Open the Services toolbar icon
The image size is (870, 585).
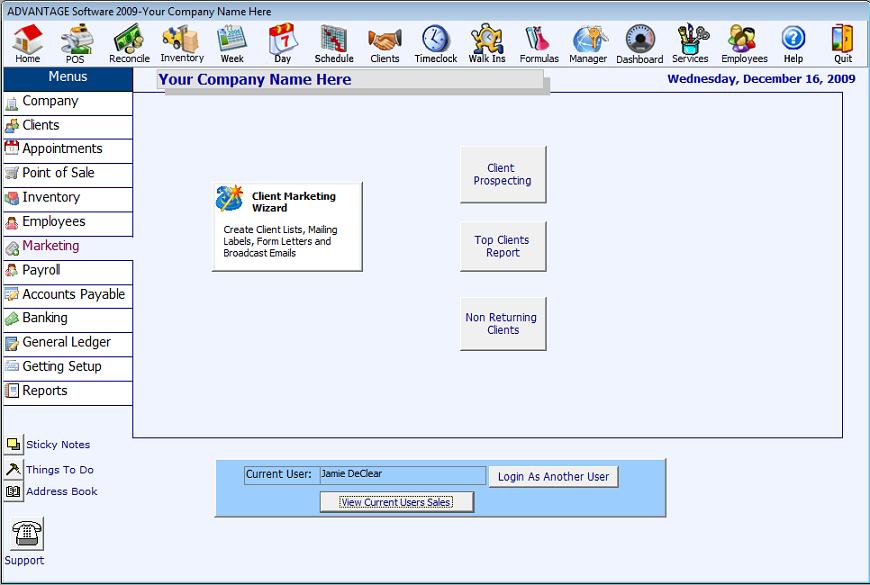pyautogui.click(x=690, y=43)
